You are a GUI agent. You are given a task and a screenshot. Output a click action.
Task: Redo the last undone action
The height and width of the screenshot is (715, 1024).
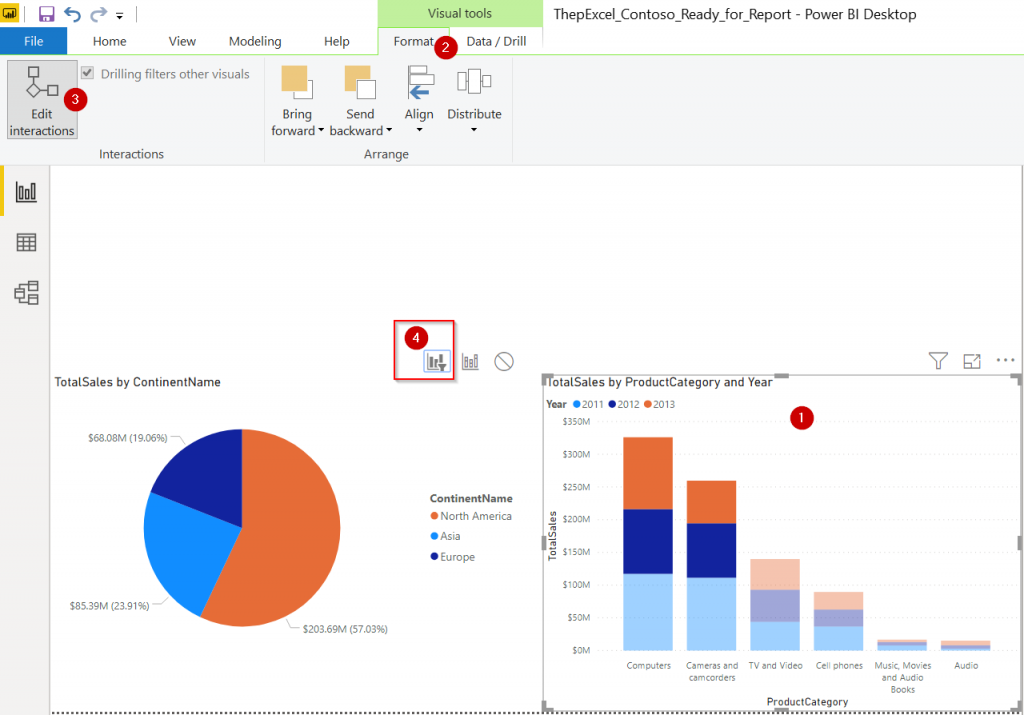[98, 14]
